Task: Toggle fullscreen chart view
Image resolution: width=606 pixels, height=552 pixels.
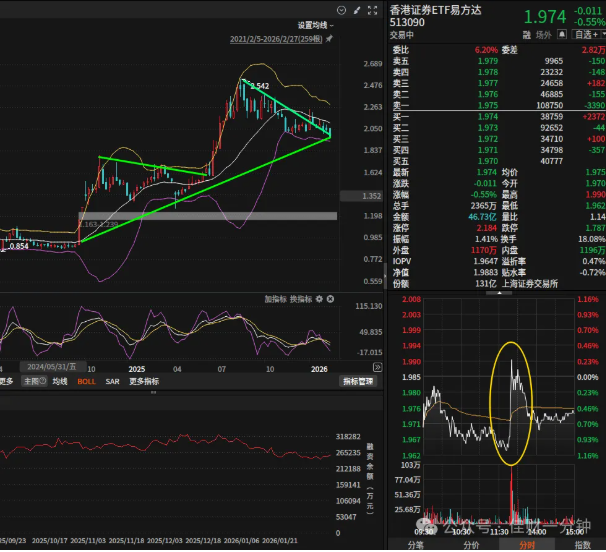Action: 372,10
